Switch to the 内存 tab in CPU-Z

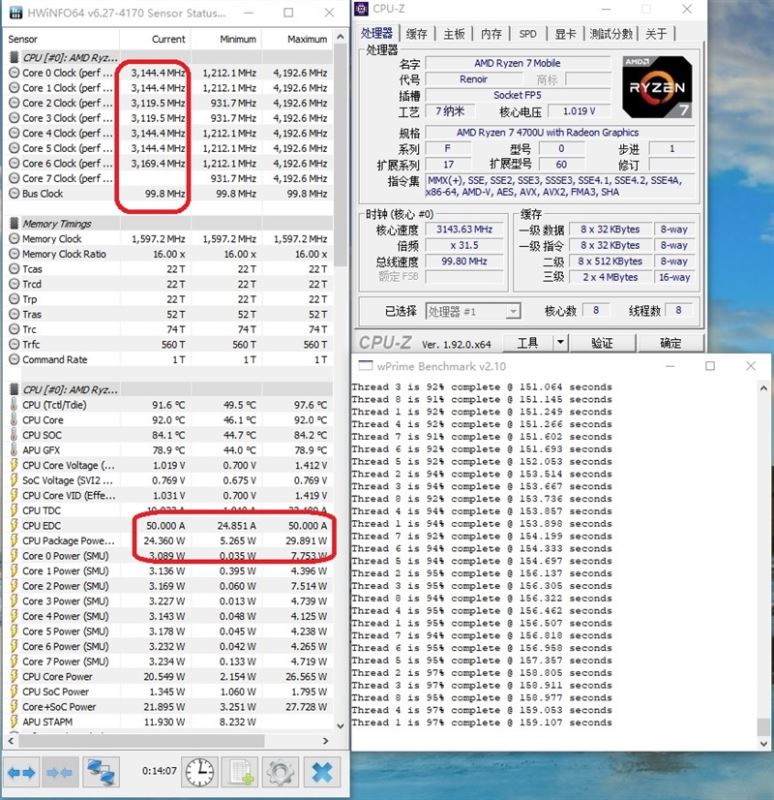(491, 34)
